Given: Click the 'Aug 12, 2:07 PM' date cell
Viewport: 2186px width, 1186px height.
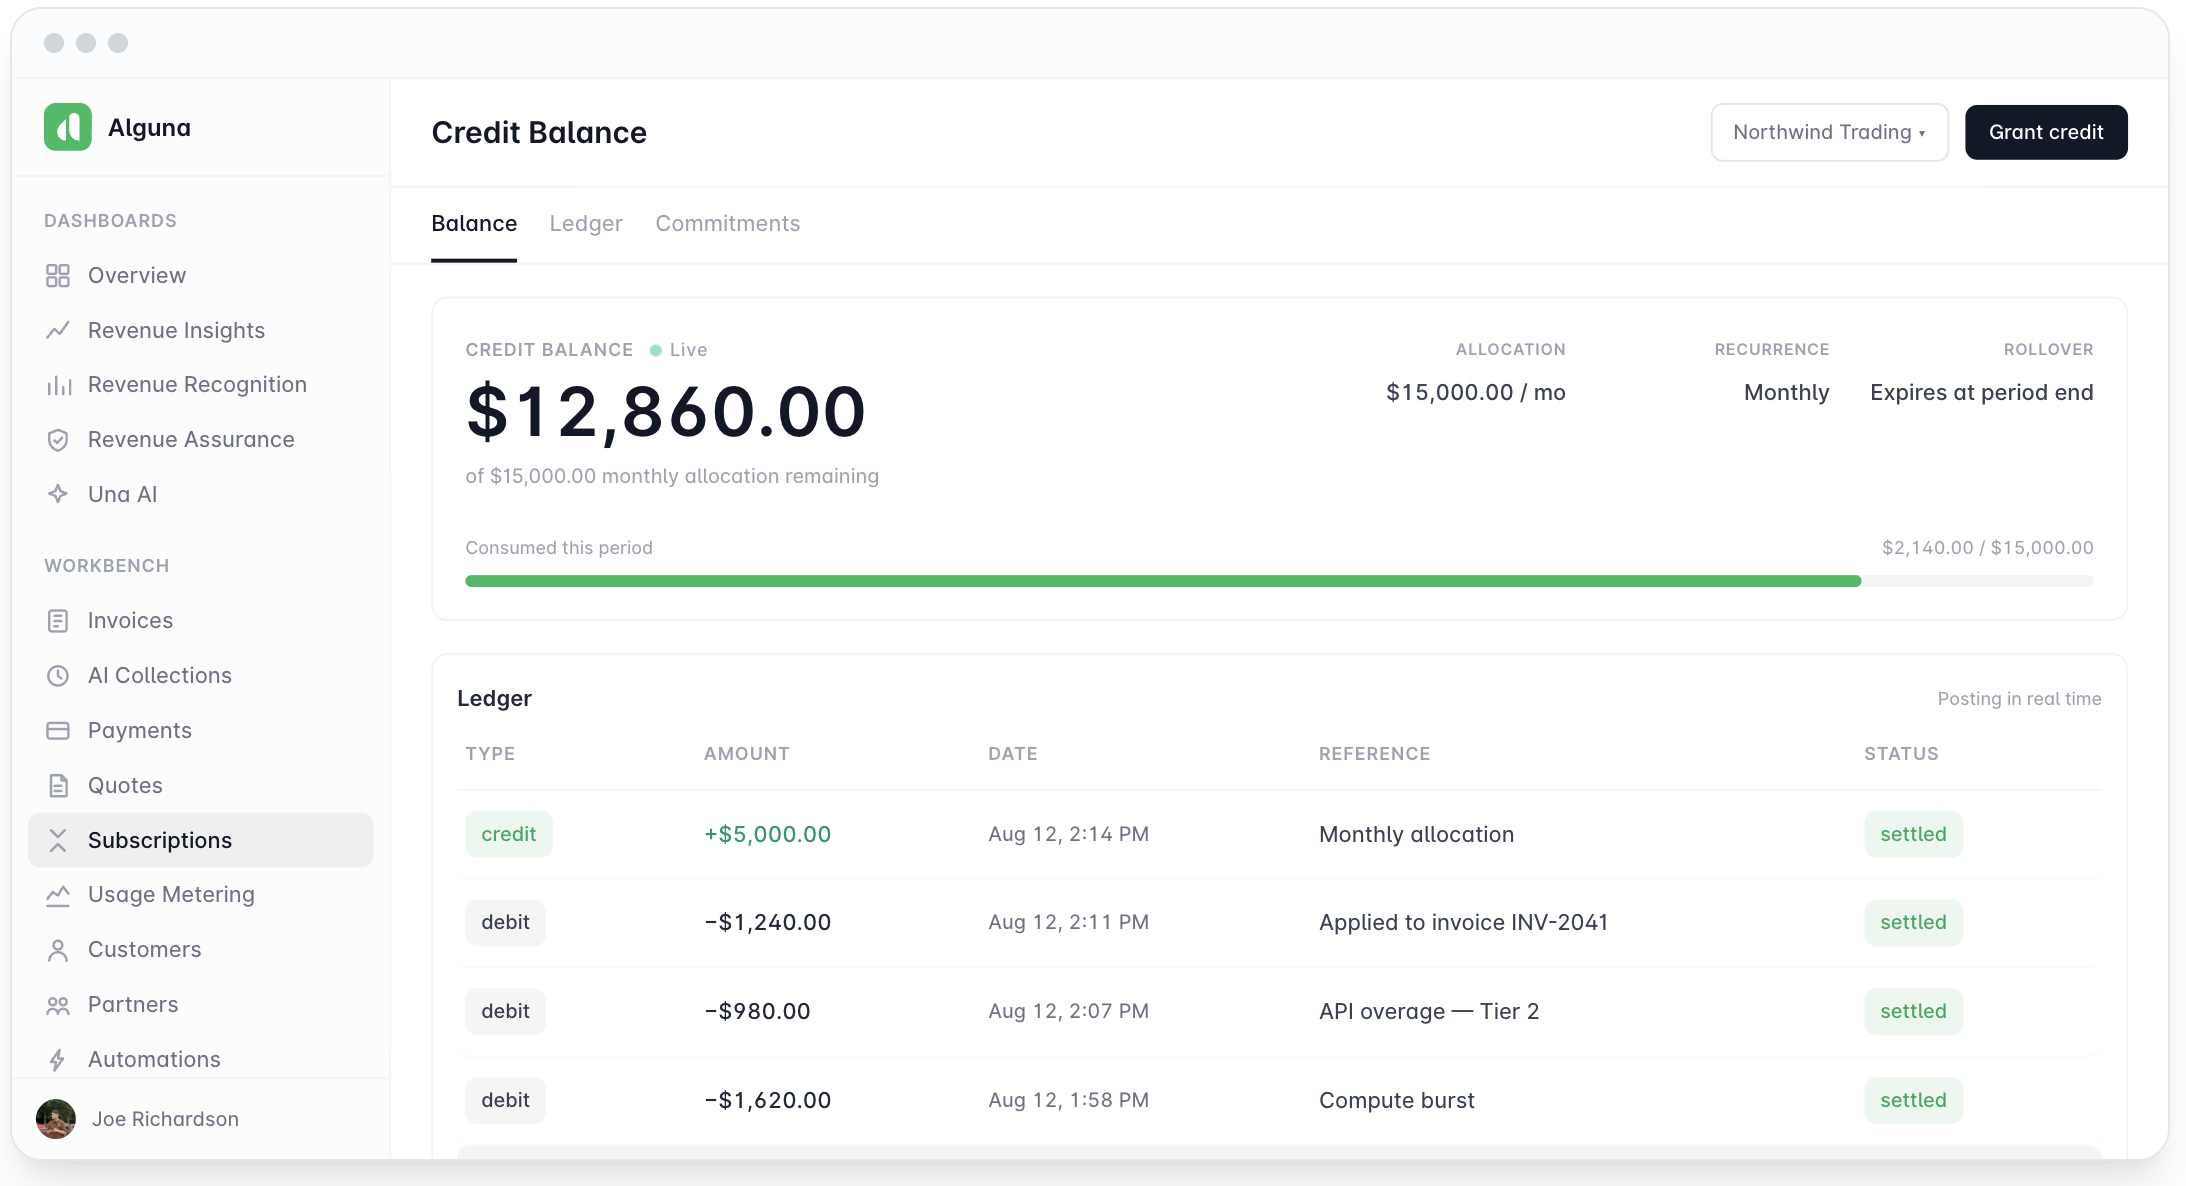Looking at the screenshot, I should tap(1068, 1011).
